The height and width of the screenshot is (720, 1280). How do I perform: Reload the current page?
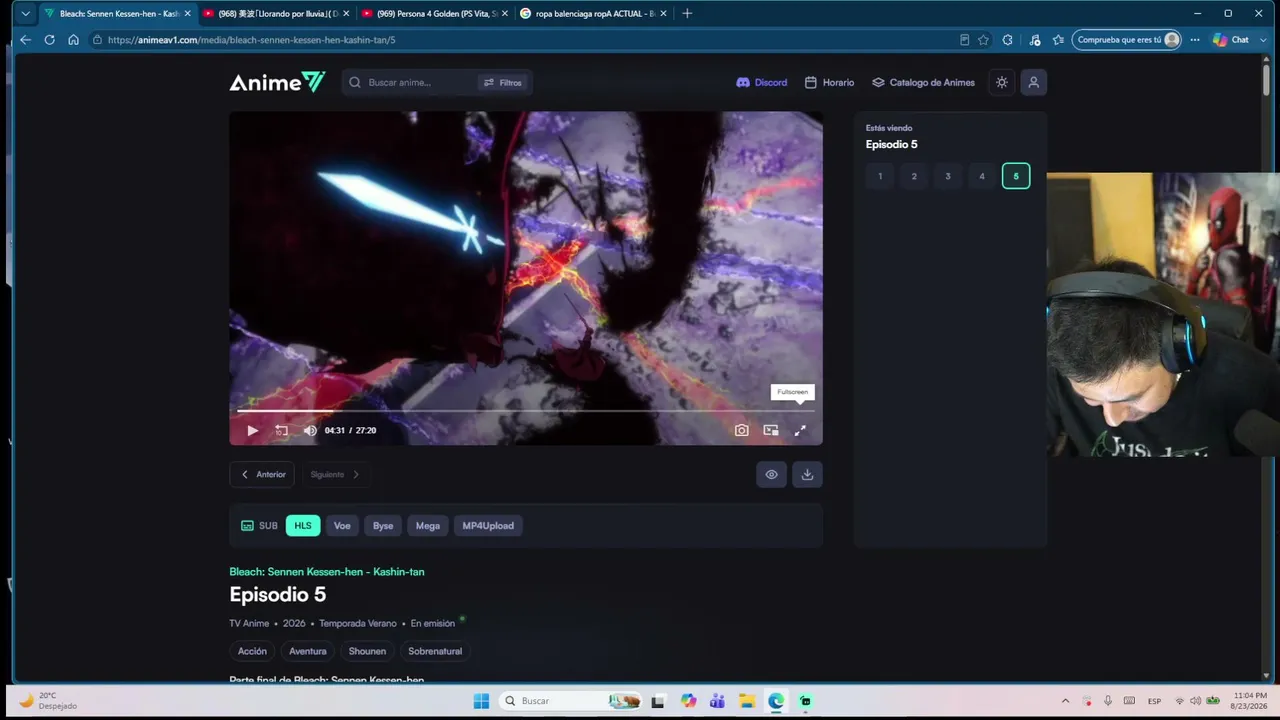[49, 40]
